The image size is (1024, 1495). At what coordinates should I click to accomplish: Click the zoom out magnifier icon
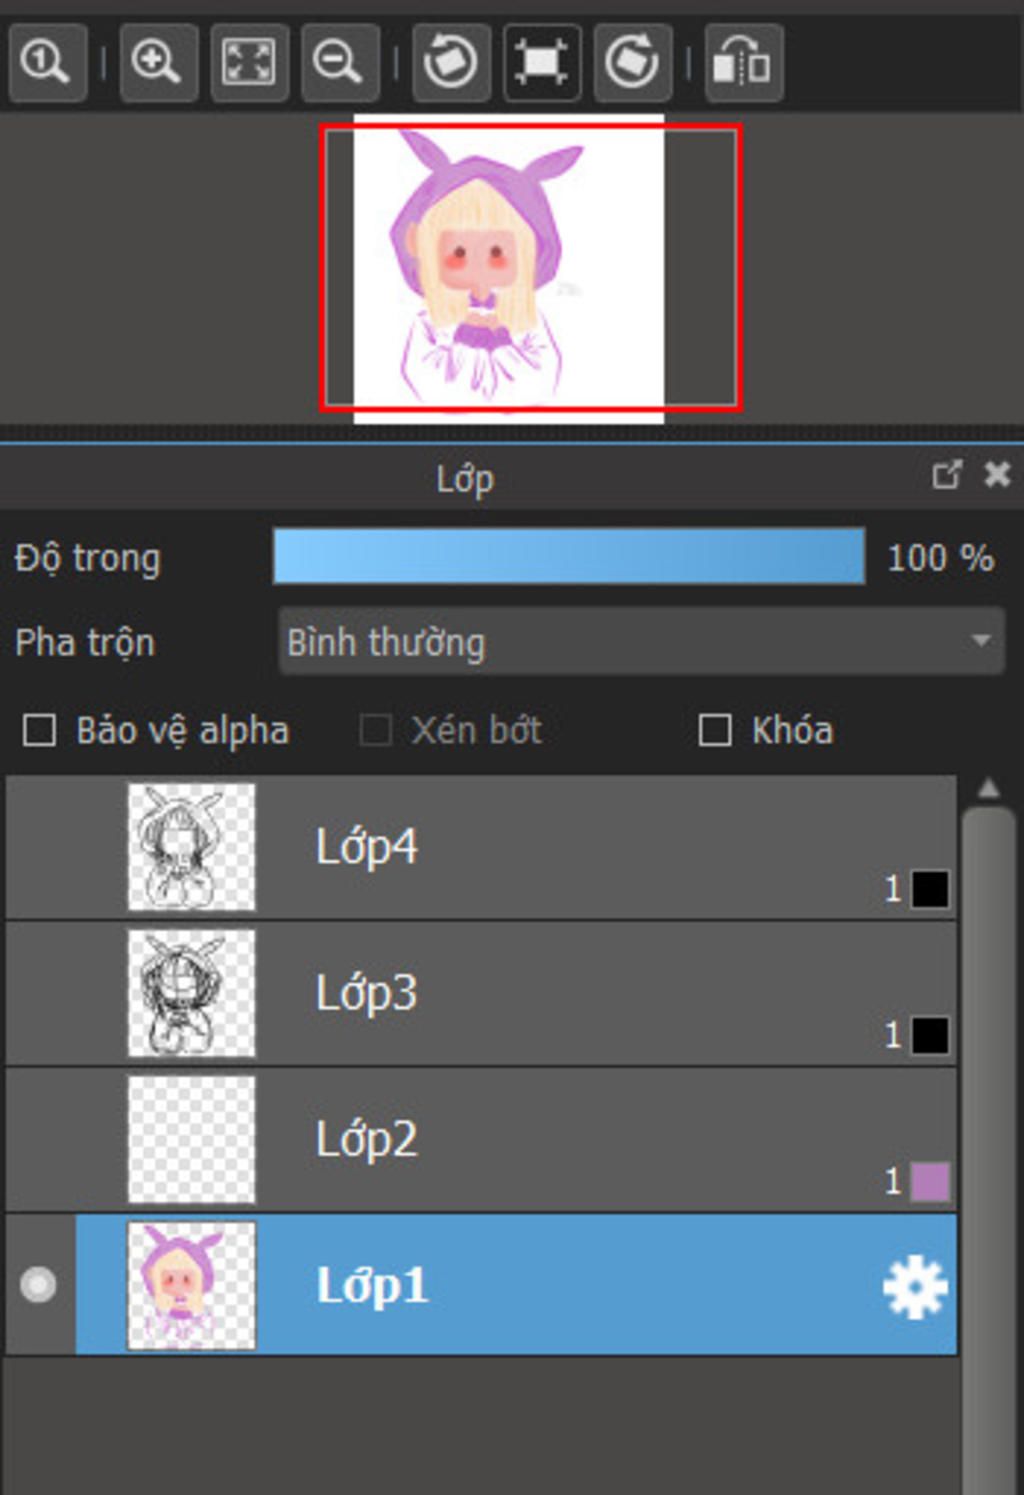click(338, 63)
